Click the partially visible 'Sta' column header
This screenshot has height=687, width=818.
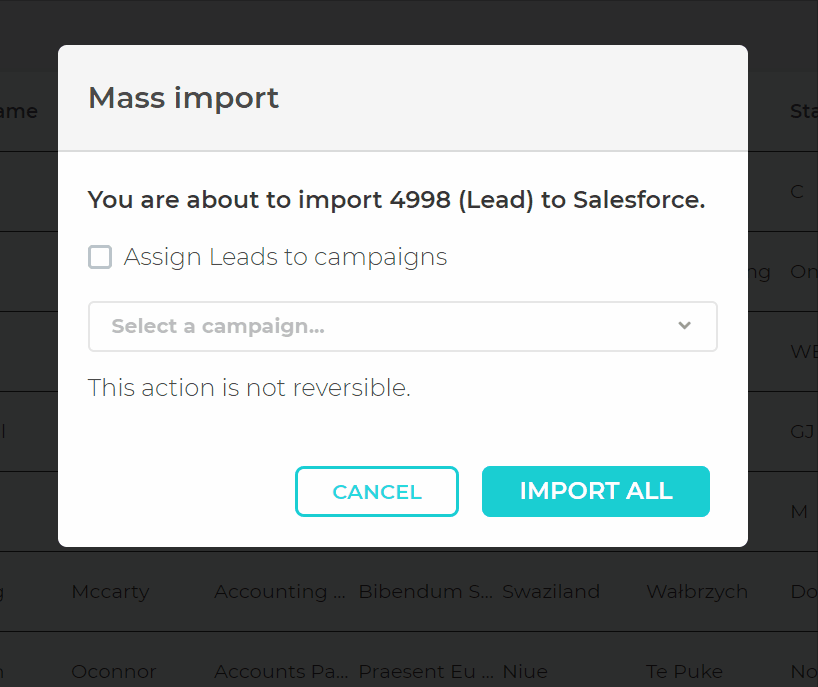point(803,111)
